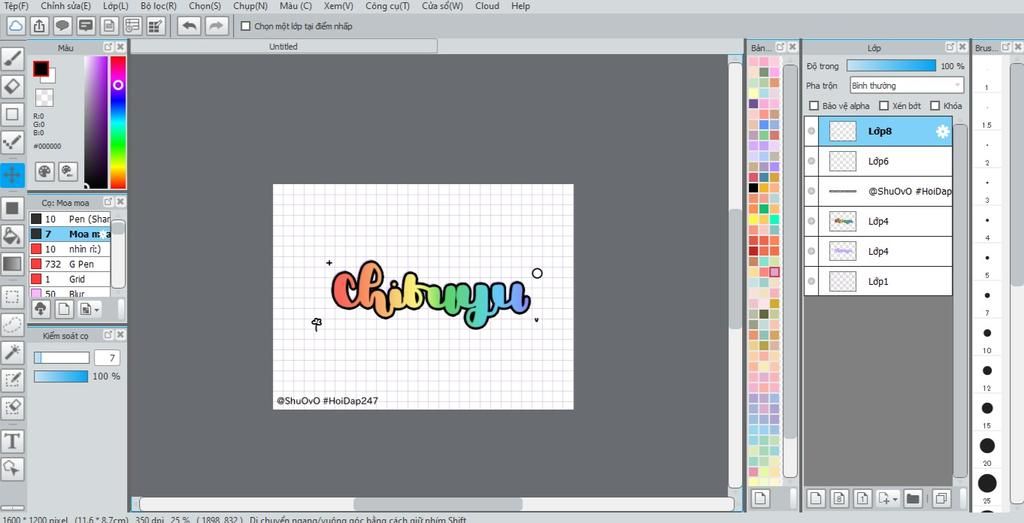This screenshot has width=1024, height=523.
Task: Add a 1-bit layer
Action: click(863, 499)
